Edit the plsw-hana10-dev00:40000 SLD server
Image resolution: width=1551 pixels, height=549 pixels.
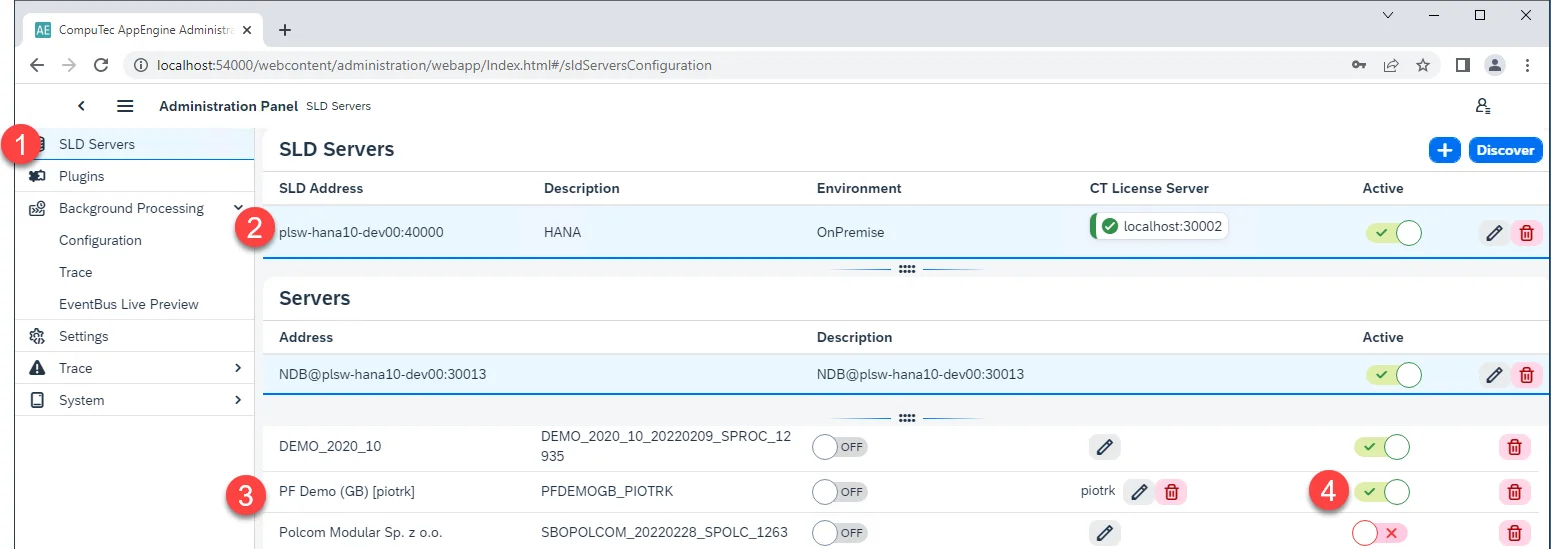1494,233
